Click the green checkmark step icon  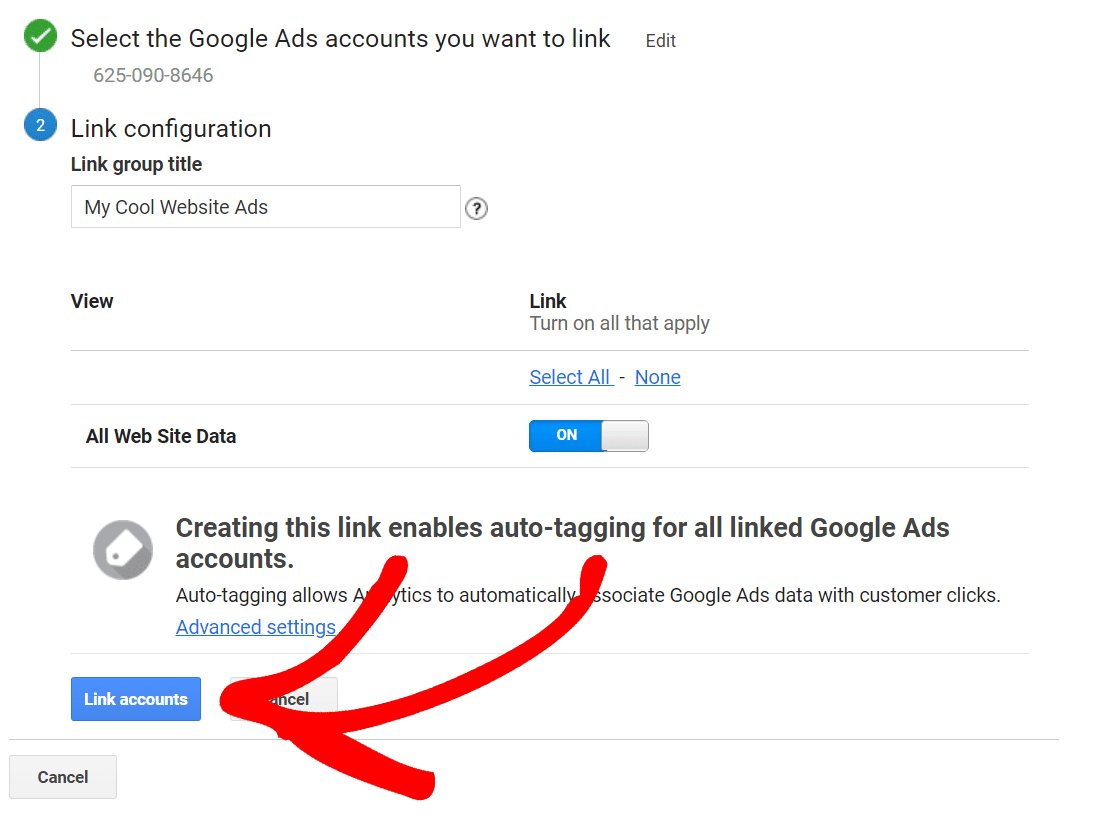pyautogui.click(x=40, y=36)
